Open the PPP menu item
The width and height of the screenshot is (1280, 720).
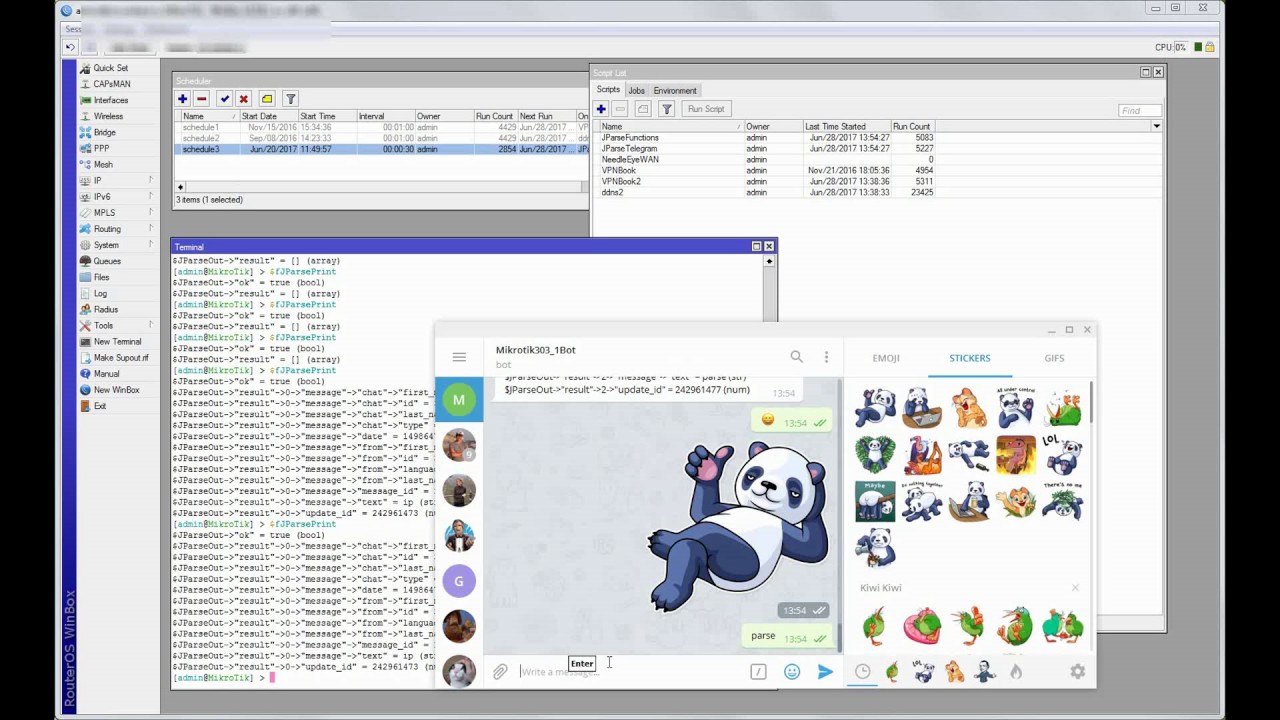click(101, 148)
